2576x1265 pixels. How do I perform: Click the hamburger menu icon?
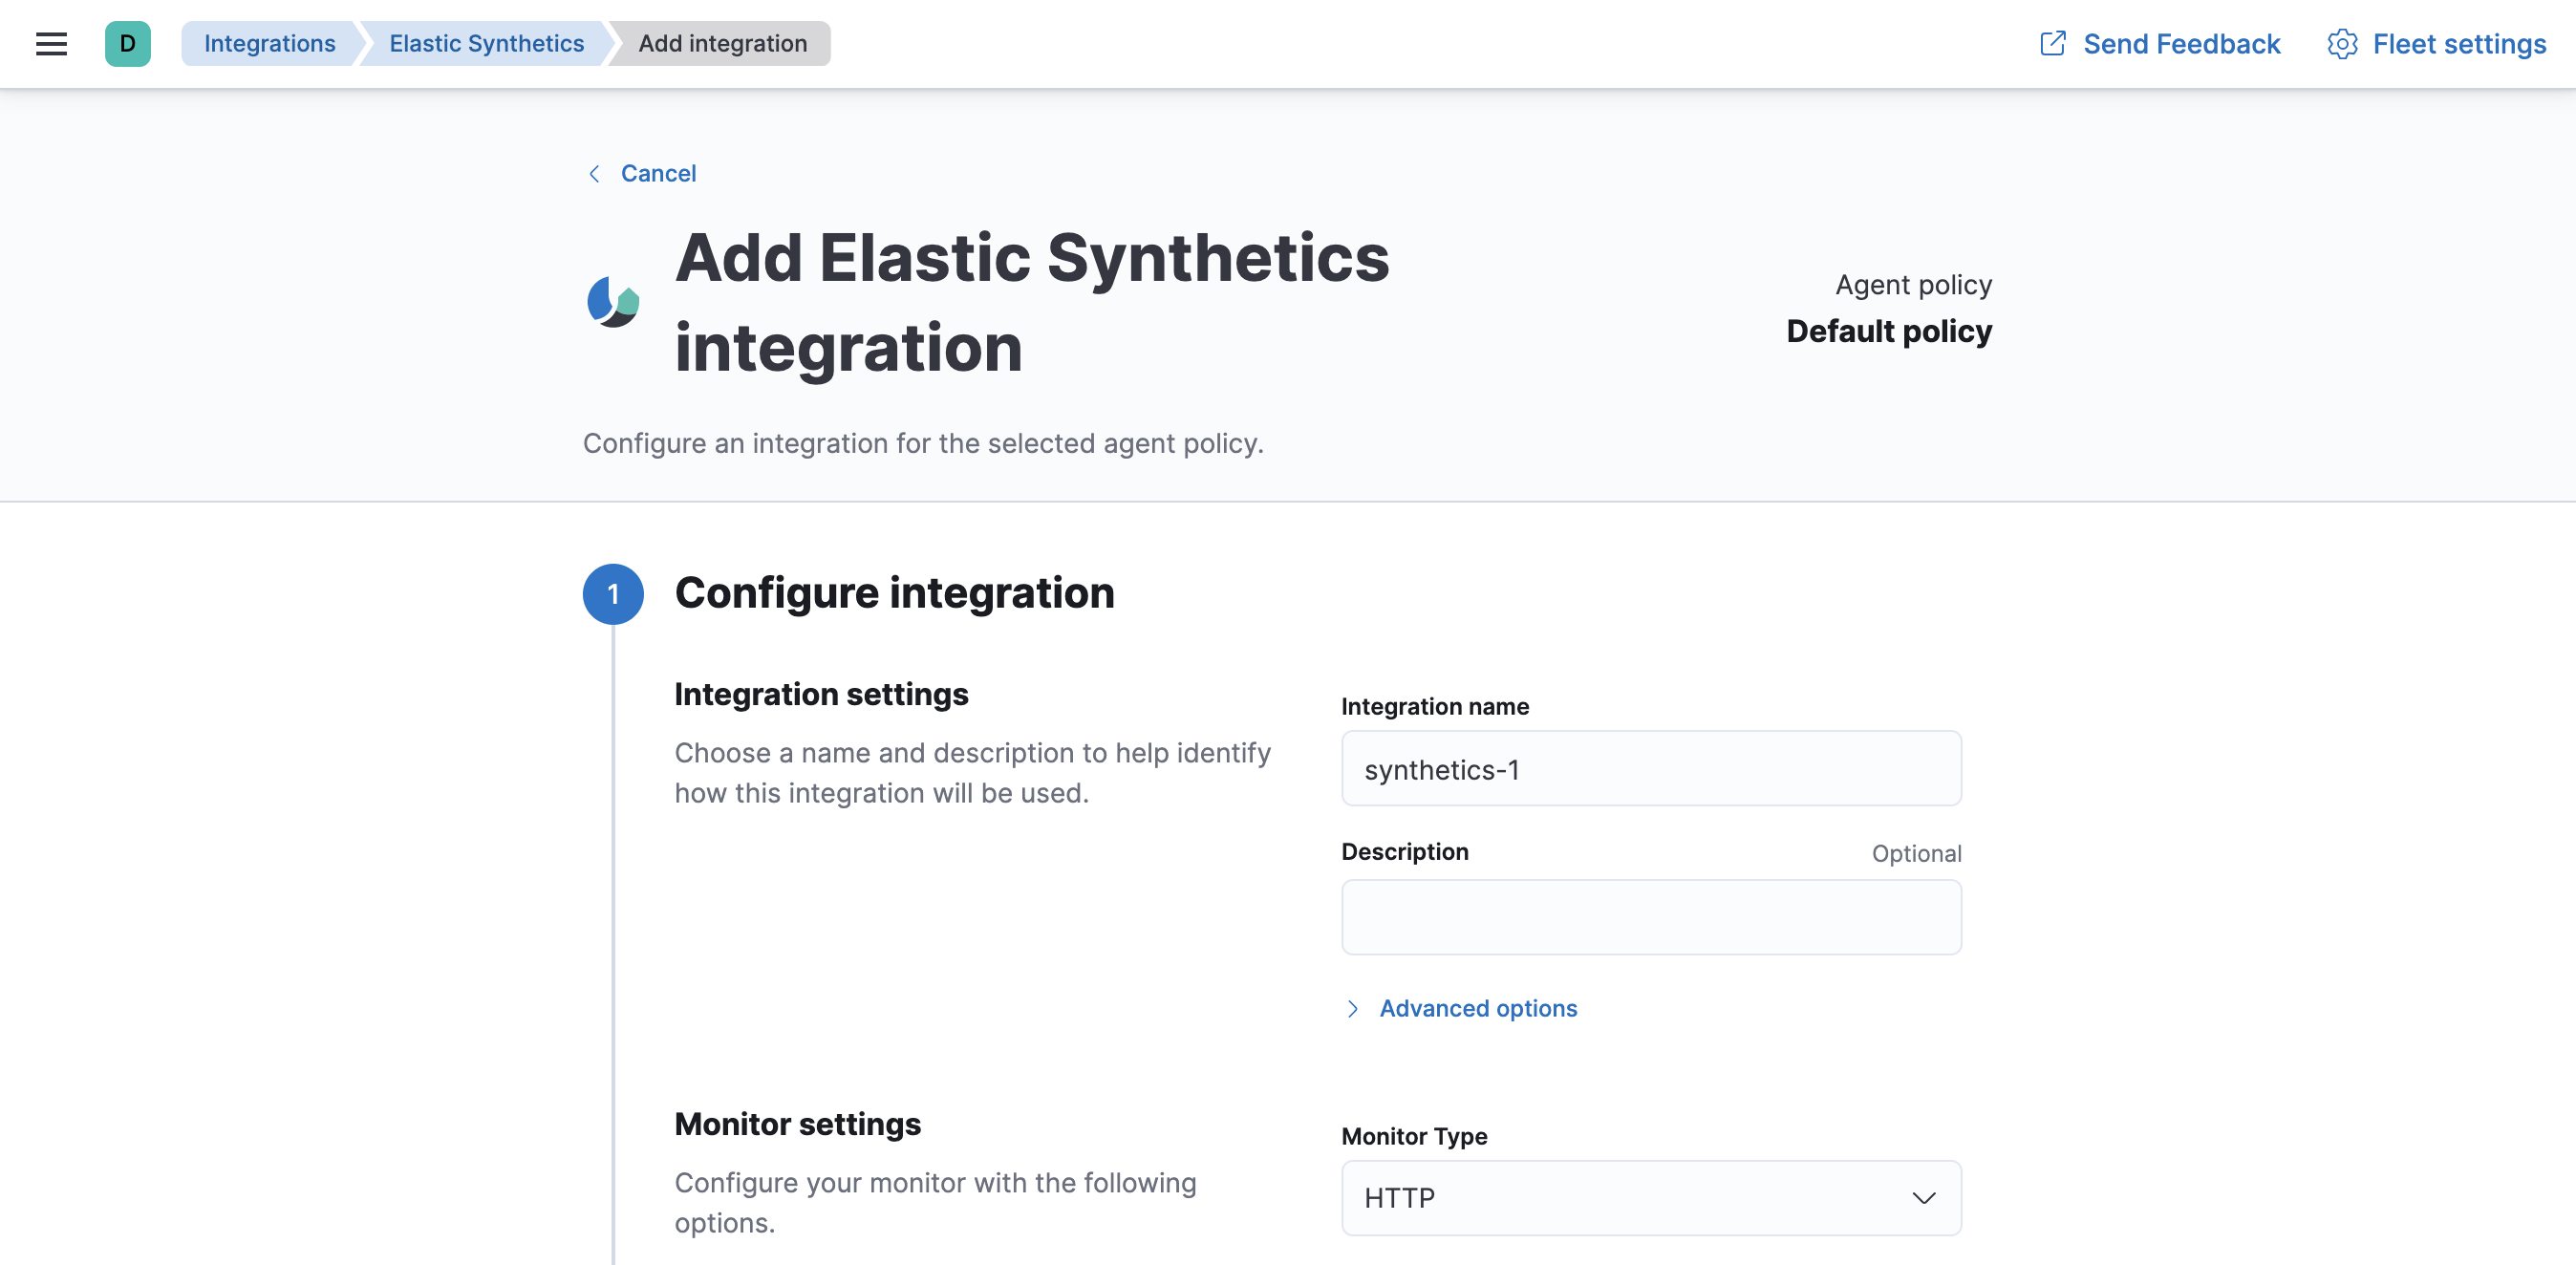click(53, 44)
